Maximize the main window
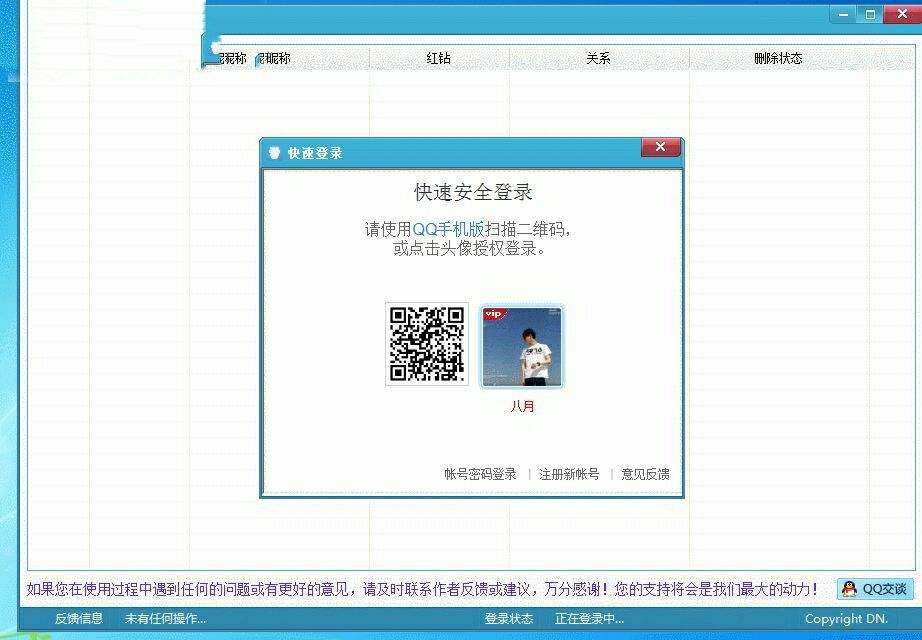922x640 pixels. point(870,14)
